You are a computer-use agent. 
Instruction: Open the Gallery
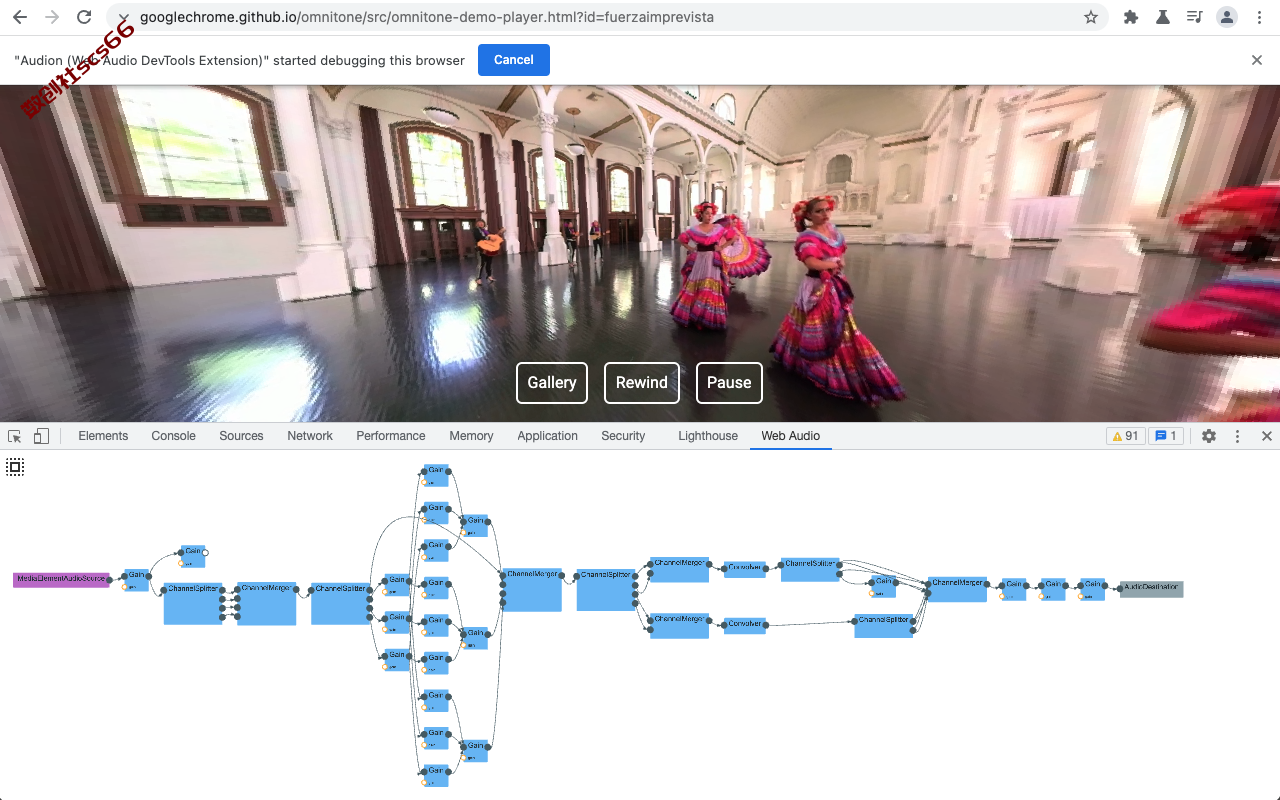(552, 383)
